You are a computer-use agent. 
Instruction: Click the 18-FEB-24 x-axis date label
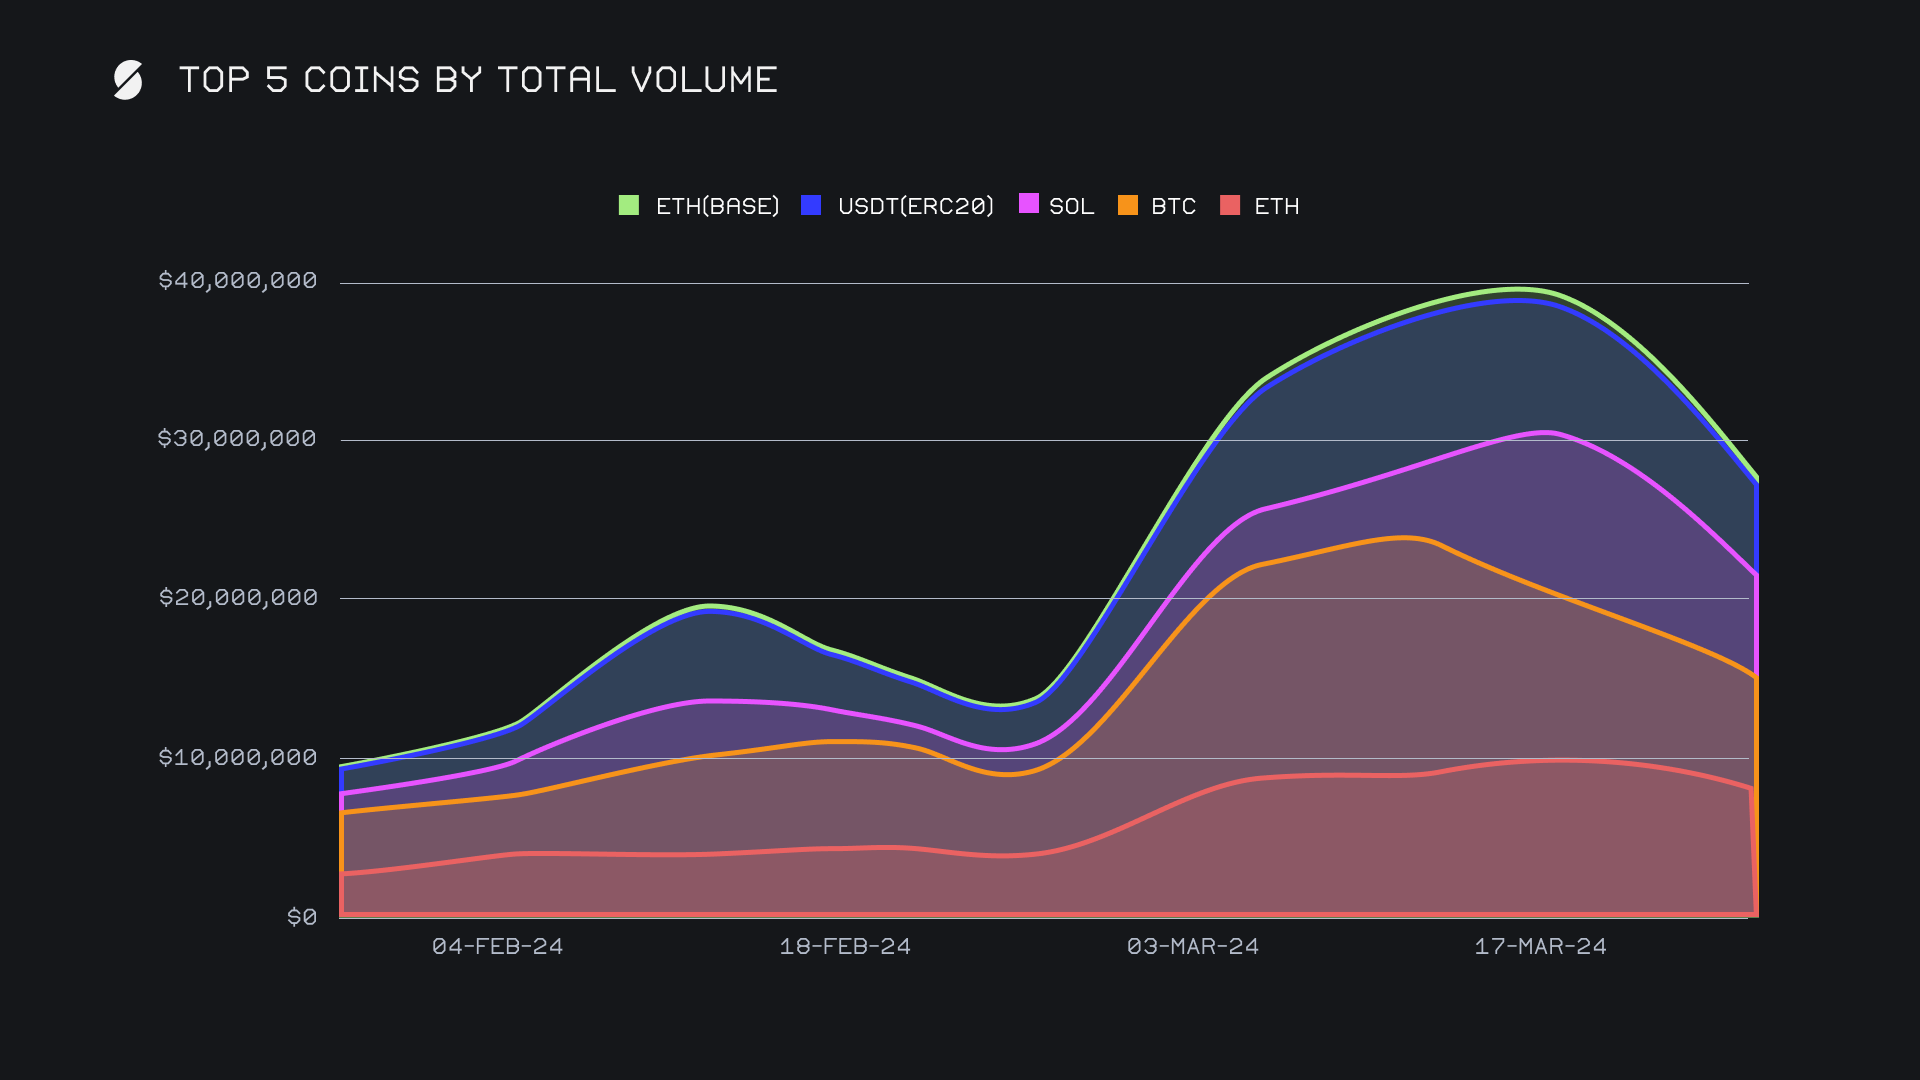(845, 946)
